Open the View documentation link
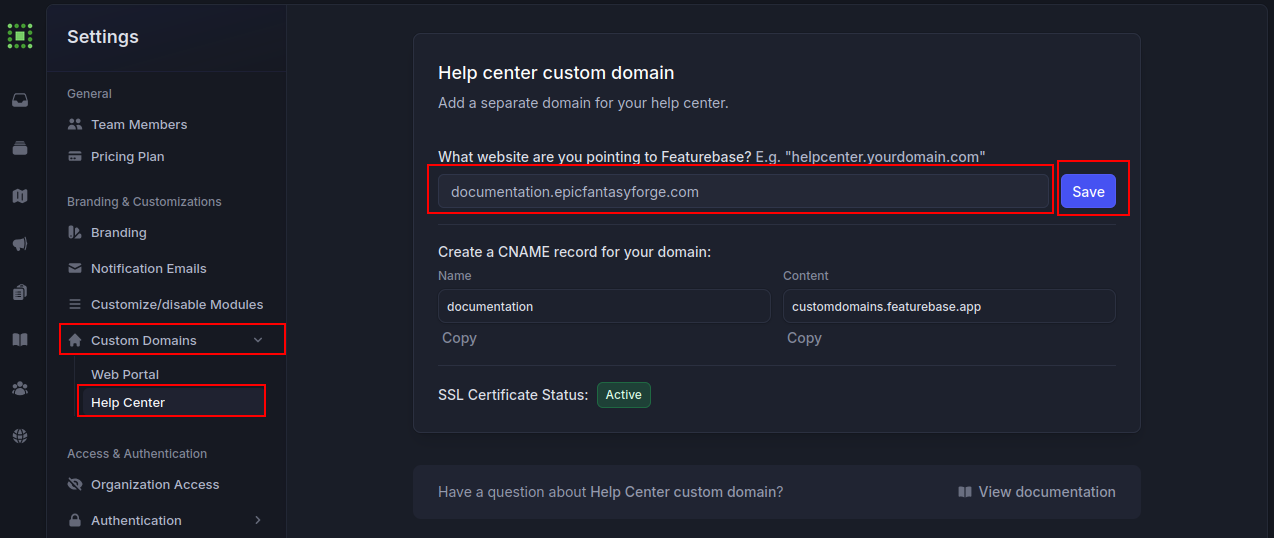The width and height of the screenshot is (1274, 538). click(1037, 492)
